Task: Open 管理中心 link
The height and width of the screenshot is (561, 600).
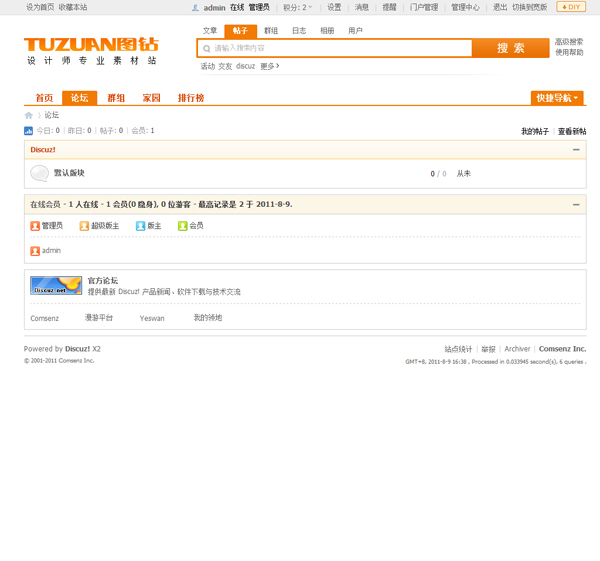Action: [465, 7]
